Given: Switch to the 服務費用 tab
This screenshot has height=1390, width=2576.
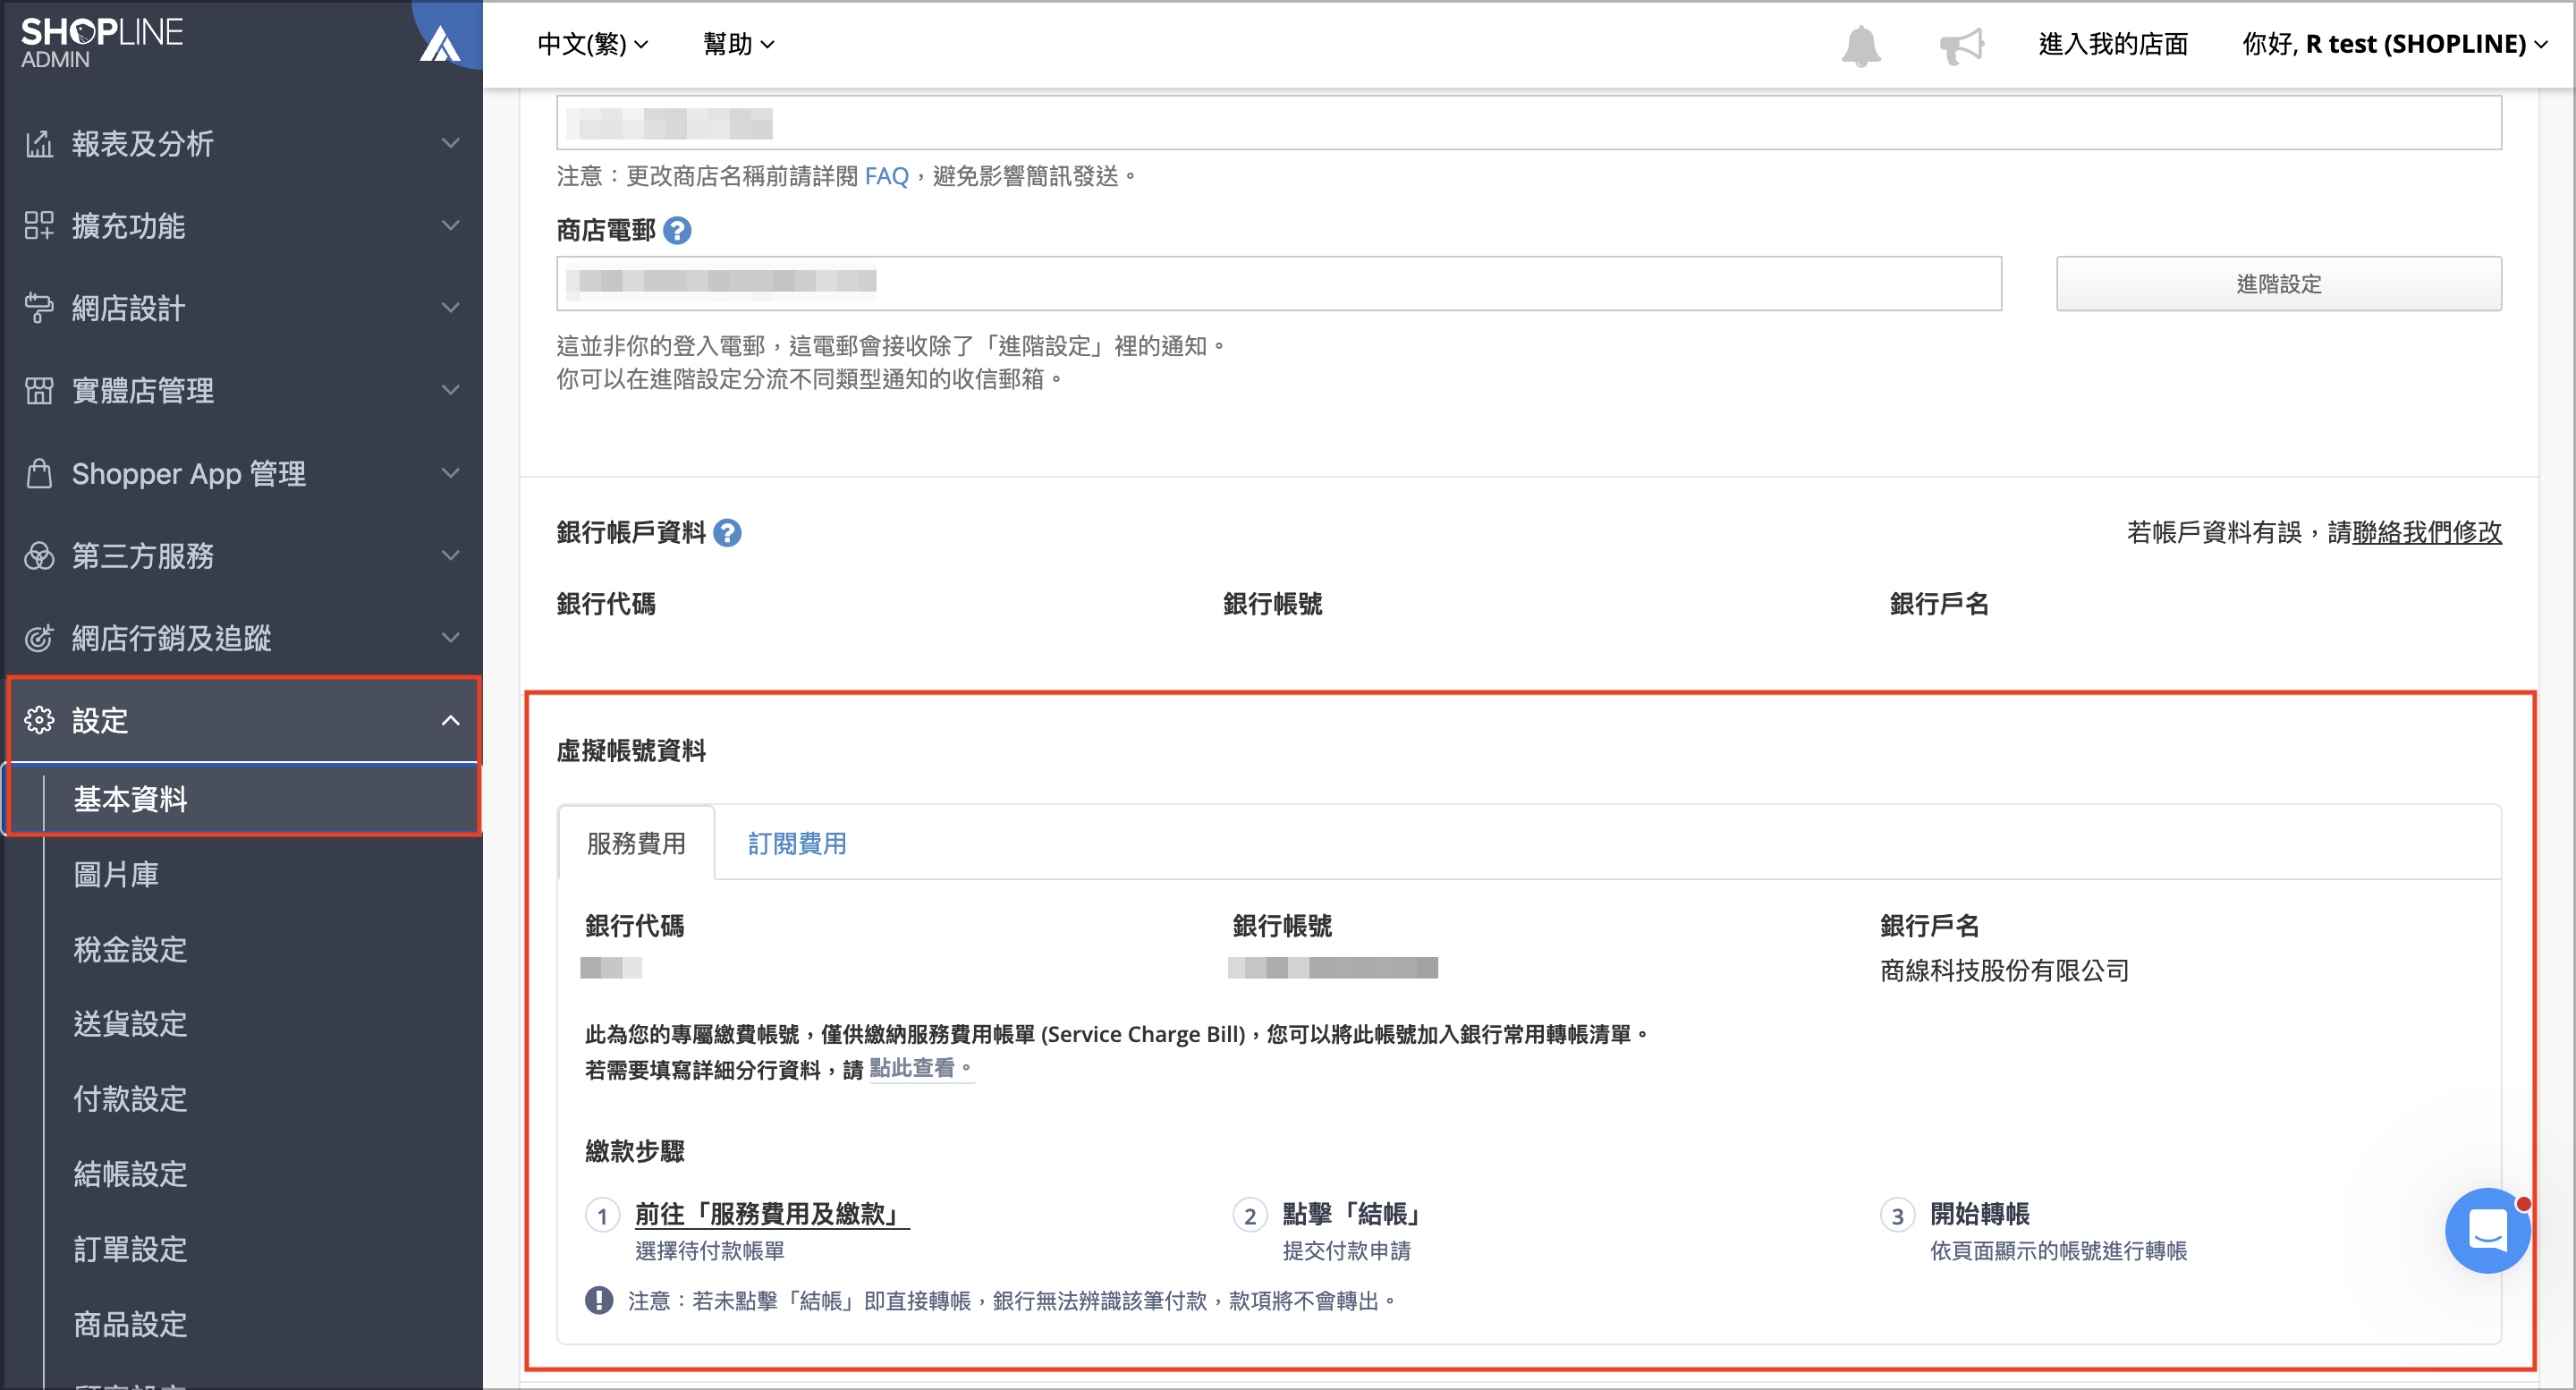Looking at the screenshot, I should [x=636, y=843].
